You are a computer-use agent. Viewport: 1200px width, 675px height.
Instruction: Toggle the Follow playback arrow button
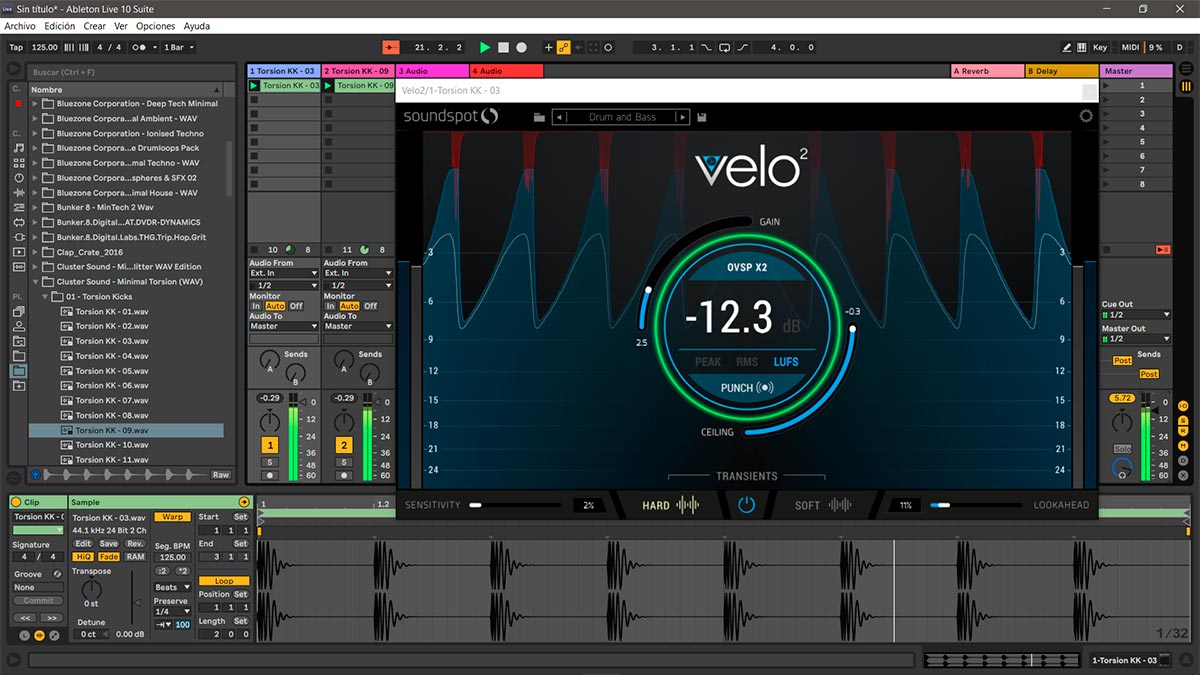(392, 47)
